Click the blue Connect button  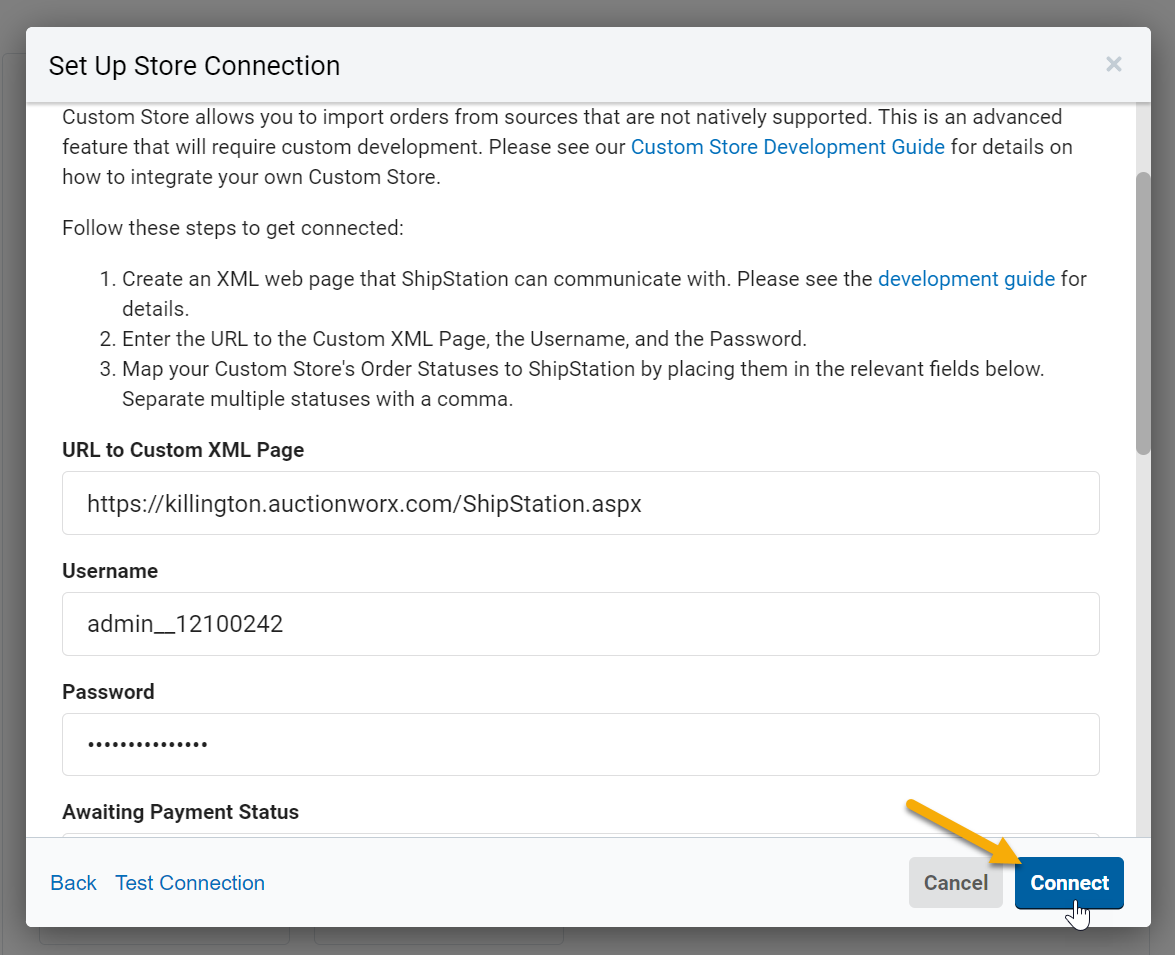point(1069,883)
